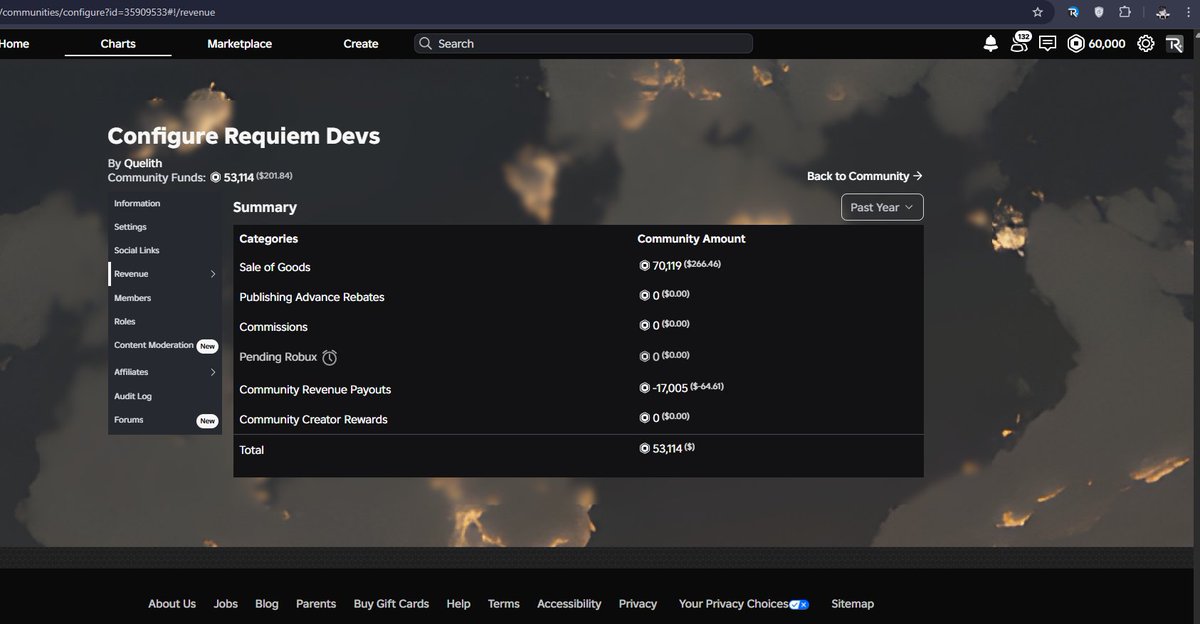Open the browser extensions puzzle icon
The image size is (1200, 624).
1125,12
